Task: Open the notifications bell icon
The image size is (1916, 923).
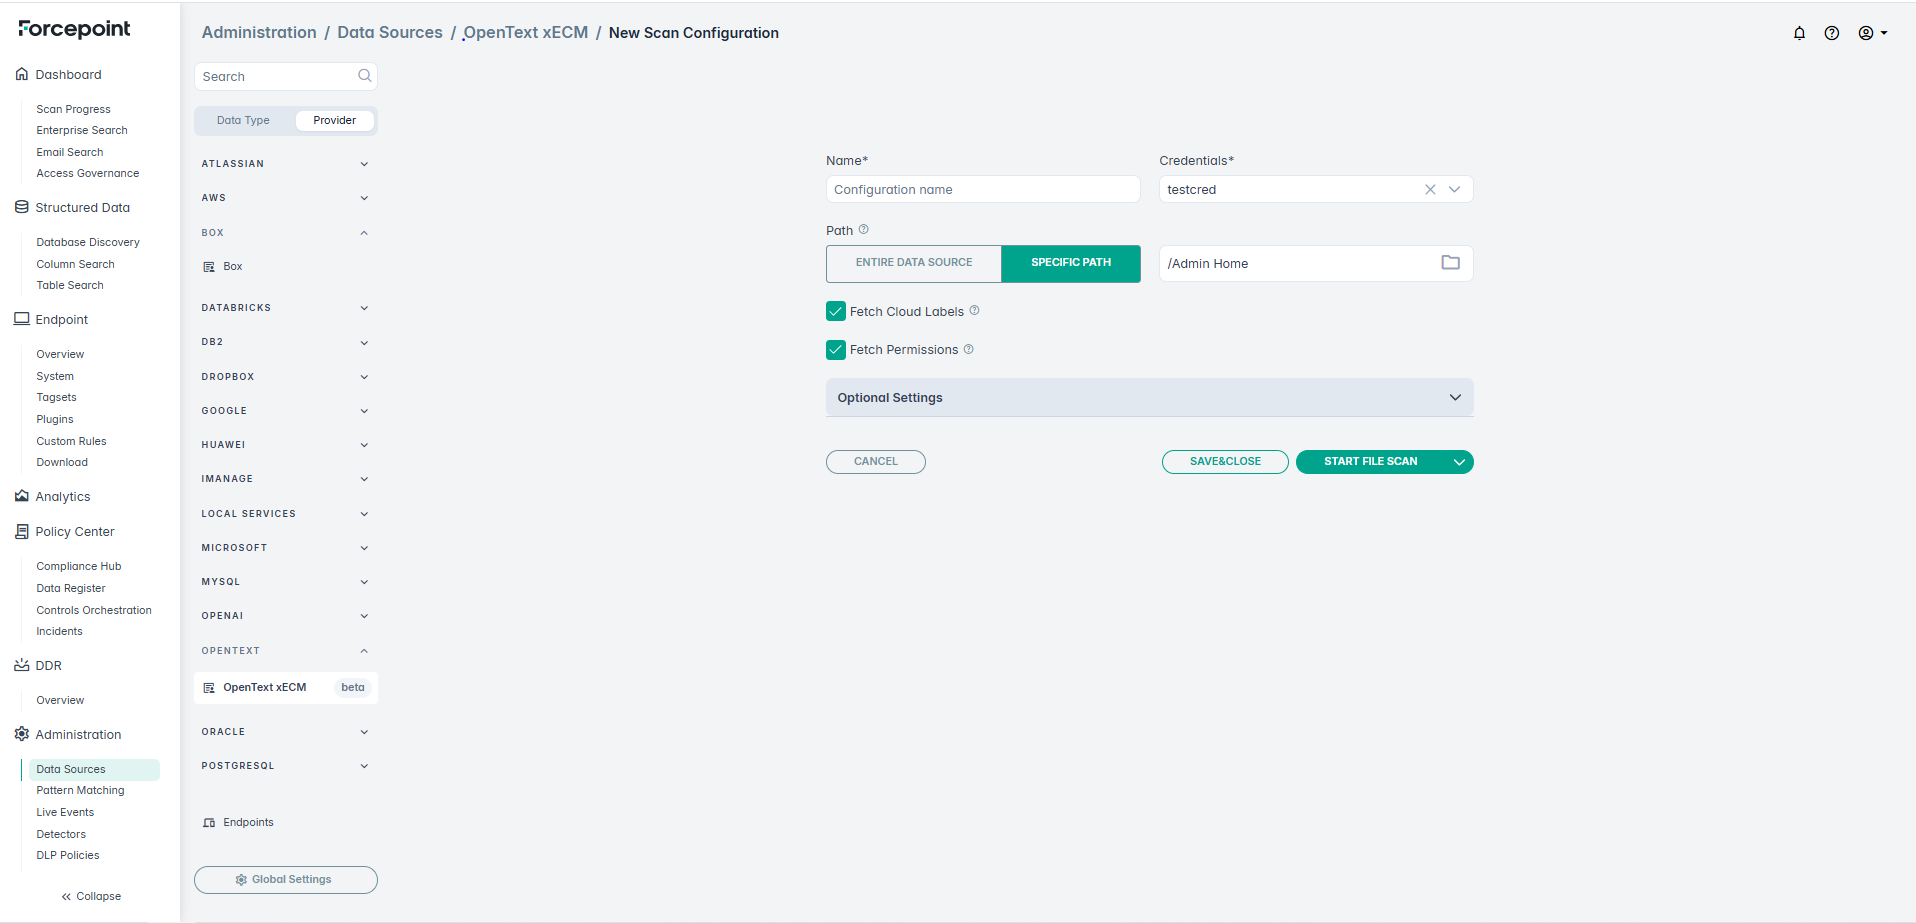Action: tap(1799, 33)
